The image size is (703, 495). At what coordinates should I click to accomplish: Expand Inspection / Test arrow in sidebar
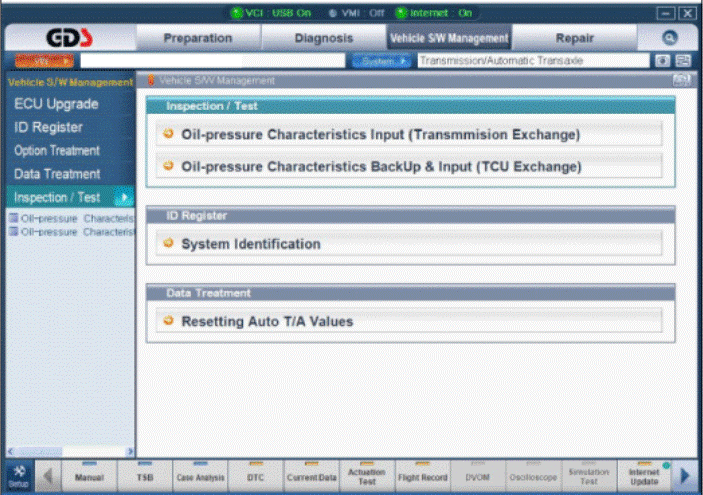pyautogui.click(x=124, y=197)
